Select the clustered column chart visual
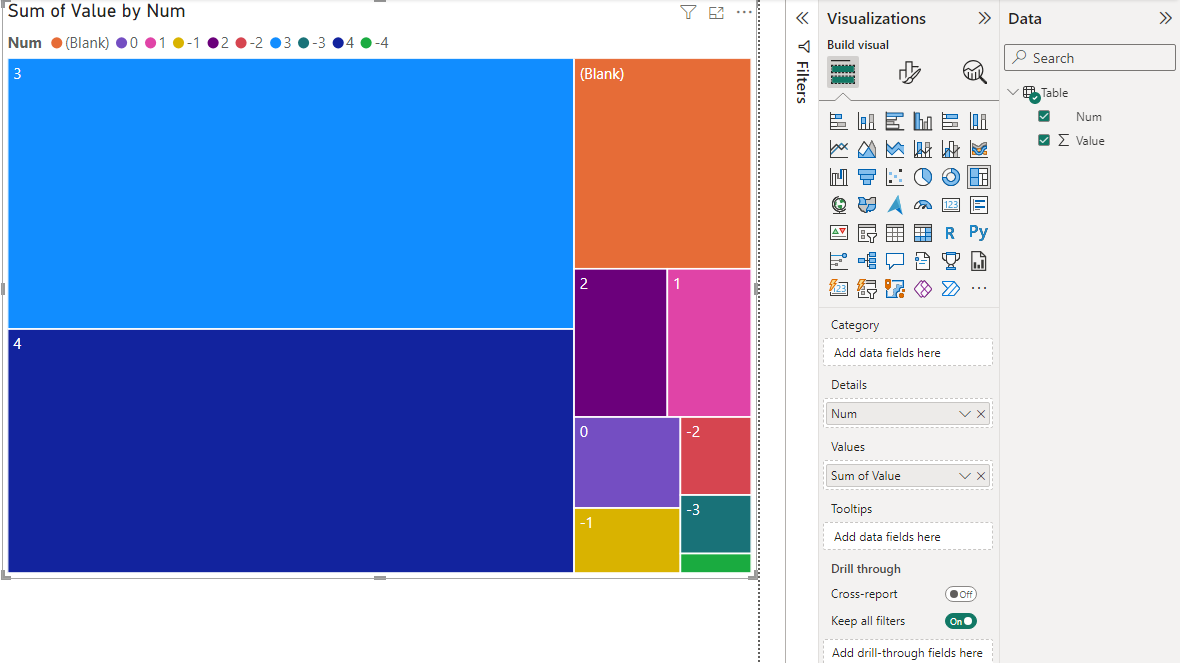The width and height of the screenshot is (1180, 663). pyautogui.click(x=923, y=121)
